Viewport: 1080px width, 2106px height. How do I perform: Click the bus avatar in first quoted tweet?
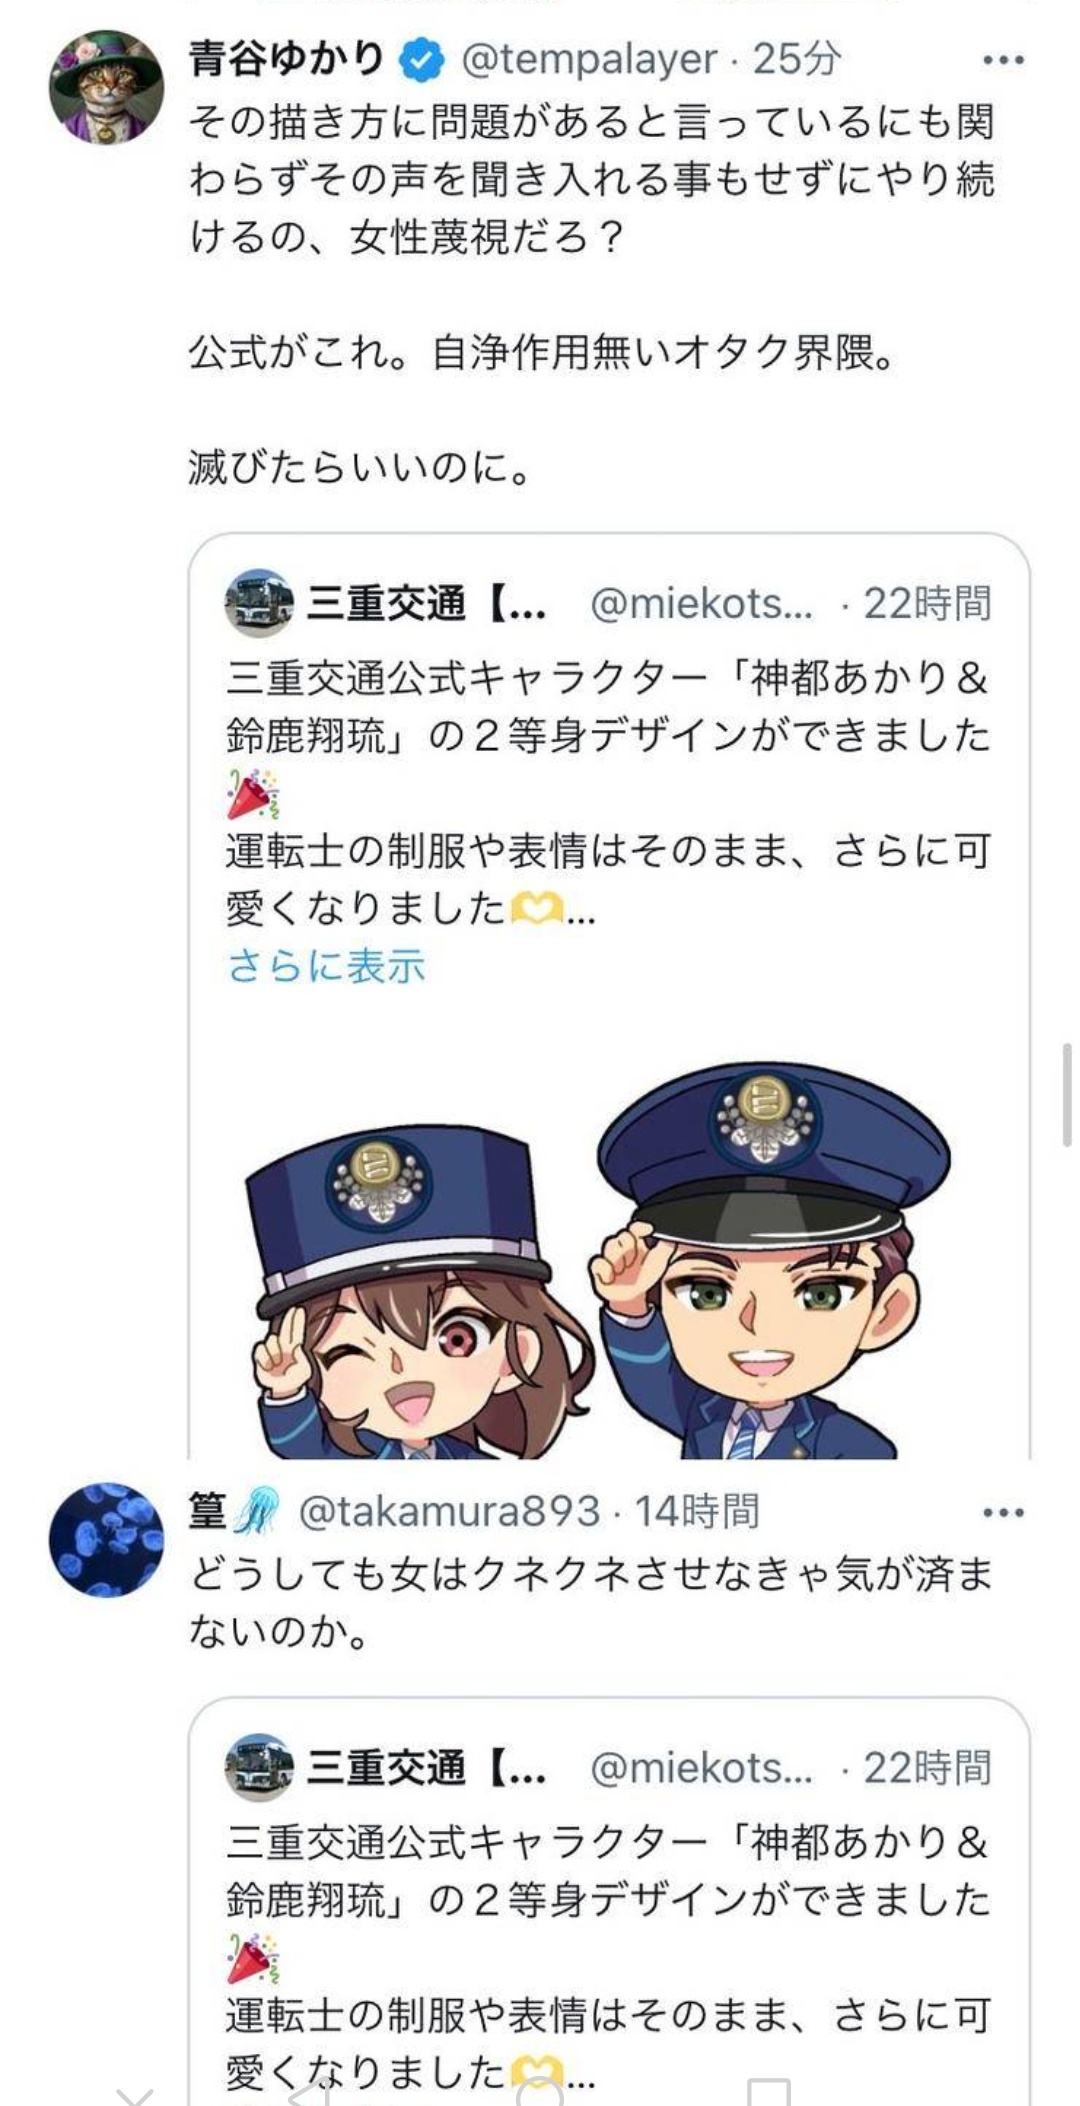pyautogui.click(x=259, y=603)
